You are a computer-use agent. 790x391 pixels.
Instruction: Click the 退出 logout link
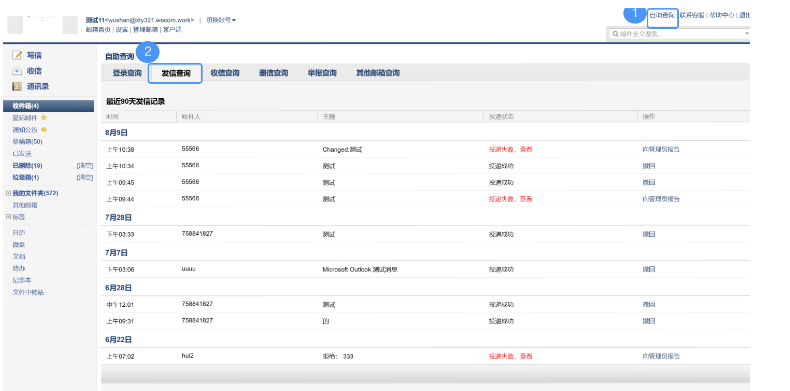(745, 15)
